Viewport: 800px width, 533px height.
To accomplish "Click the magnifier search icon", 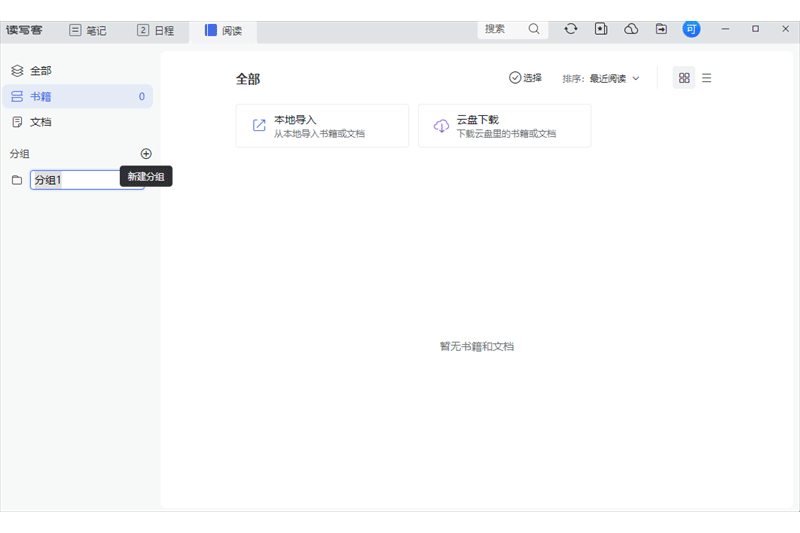I will (x=534, y=29).
